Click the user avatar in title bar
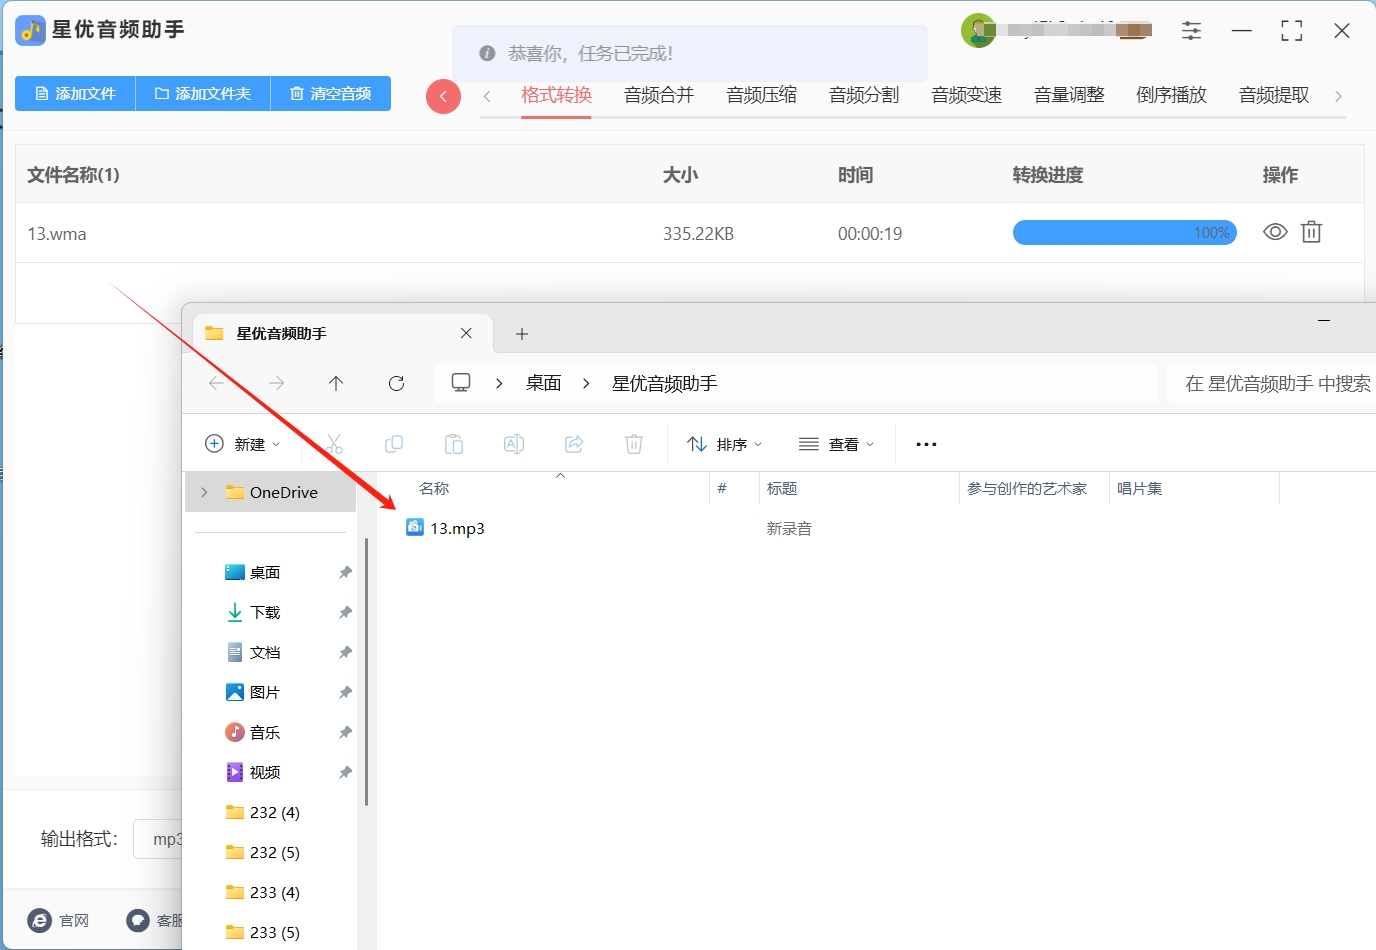1376x950 pixels. pyautogui.click(x=978, y=30)
